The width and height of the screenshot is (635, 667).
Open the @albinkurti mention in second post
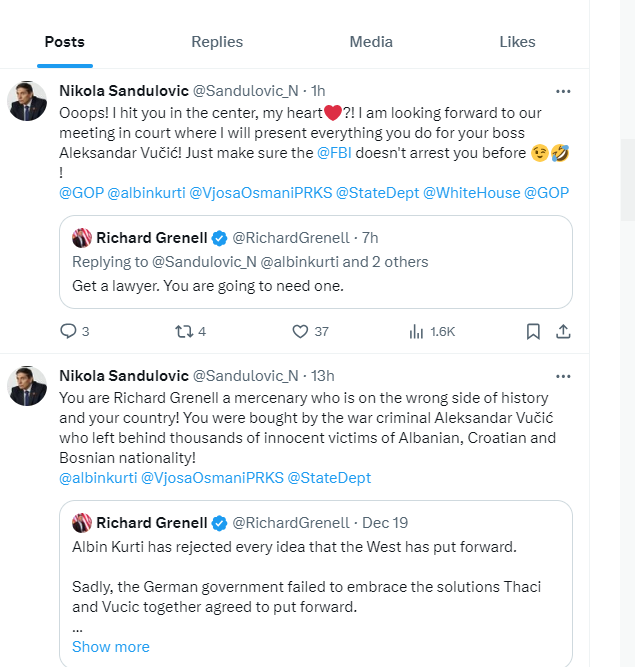coord(97,478)
